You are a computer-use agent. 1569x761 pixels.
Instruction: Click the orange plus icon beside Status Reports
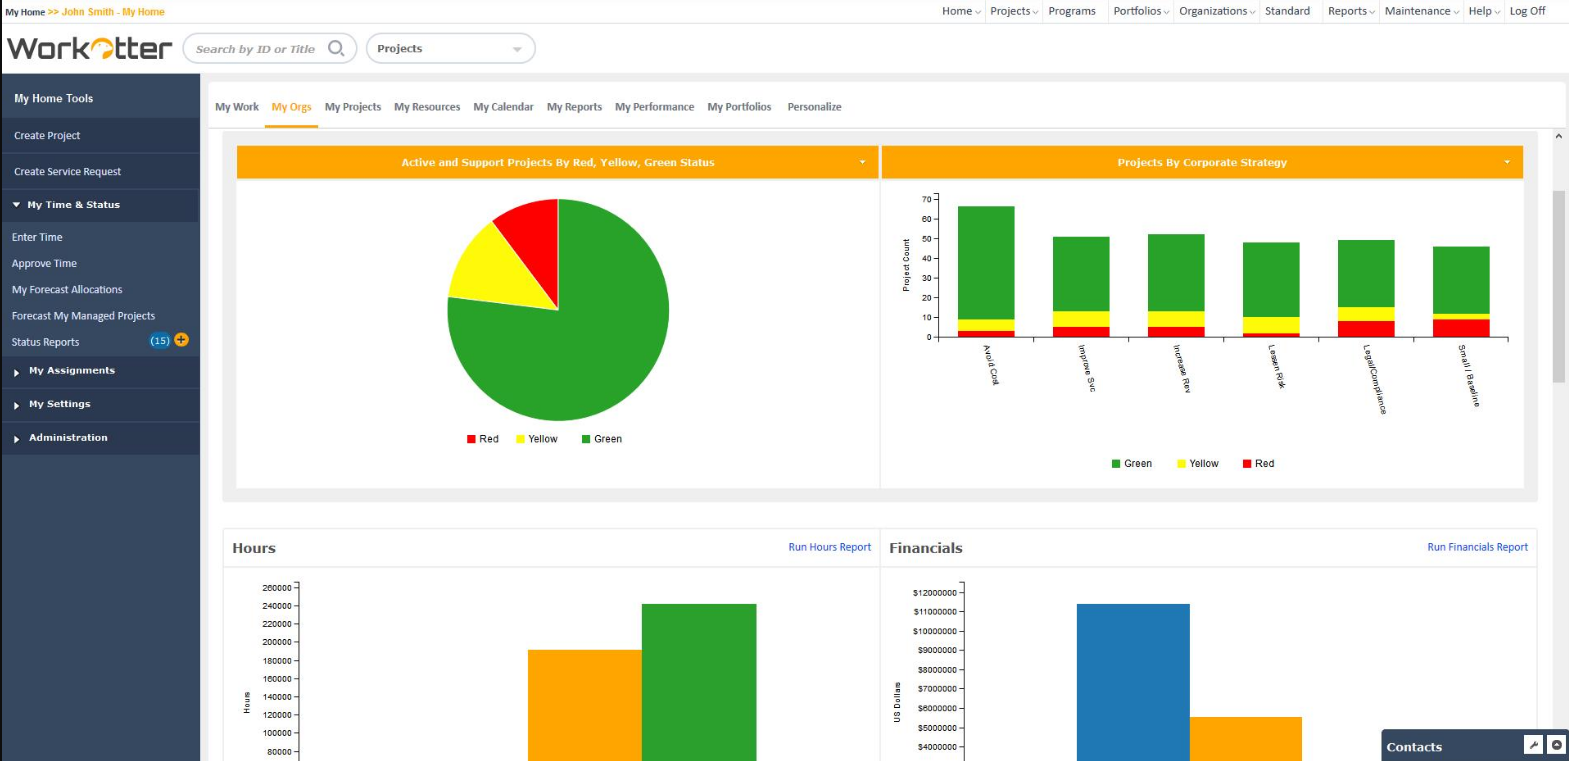tap(181, 340)
